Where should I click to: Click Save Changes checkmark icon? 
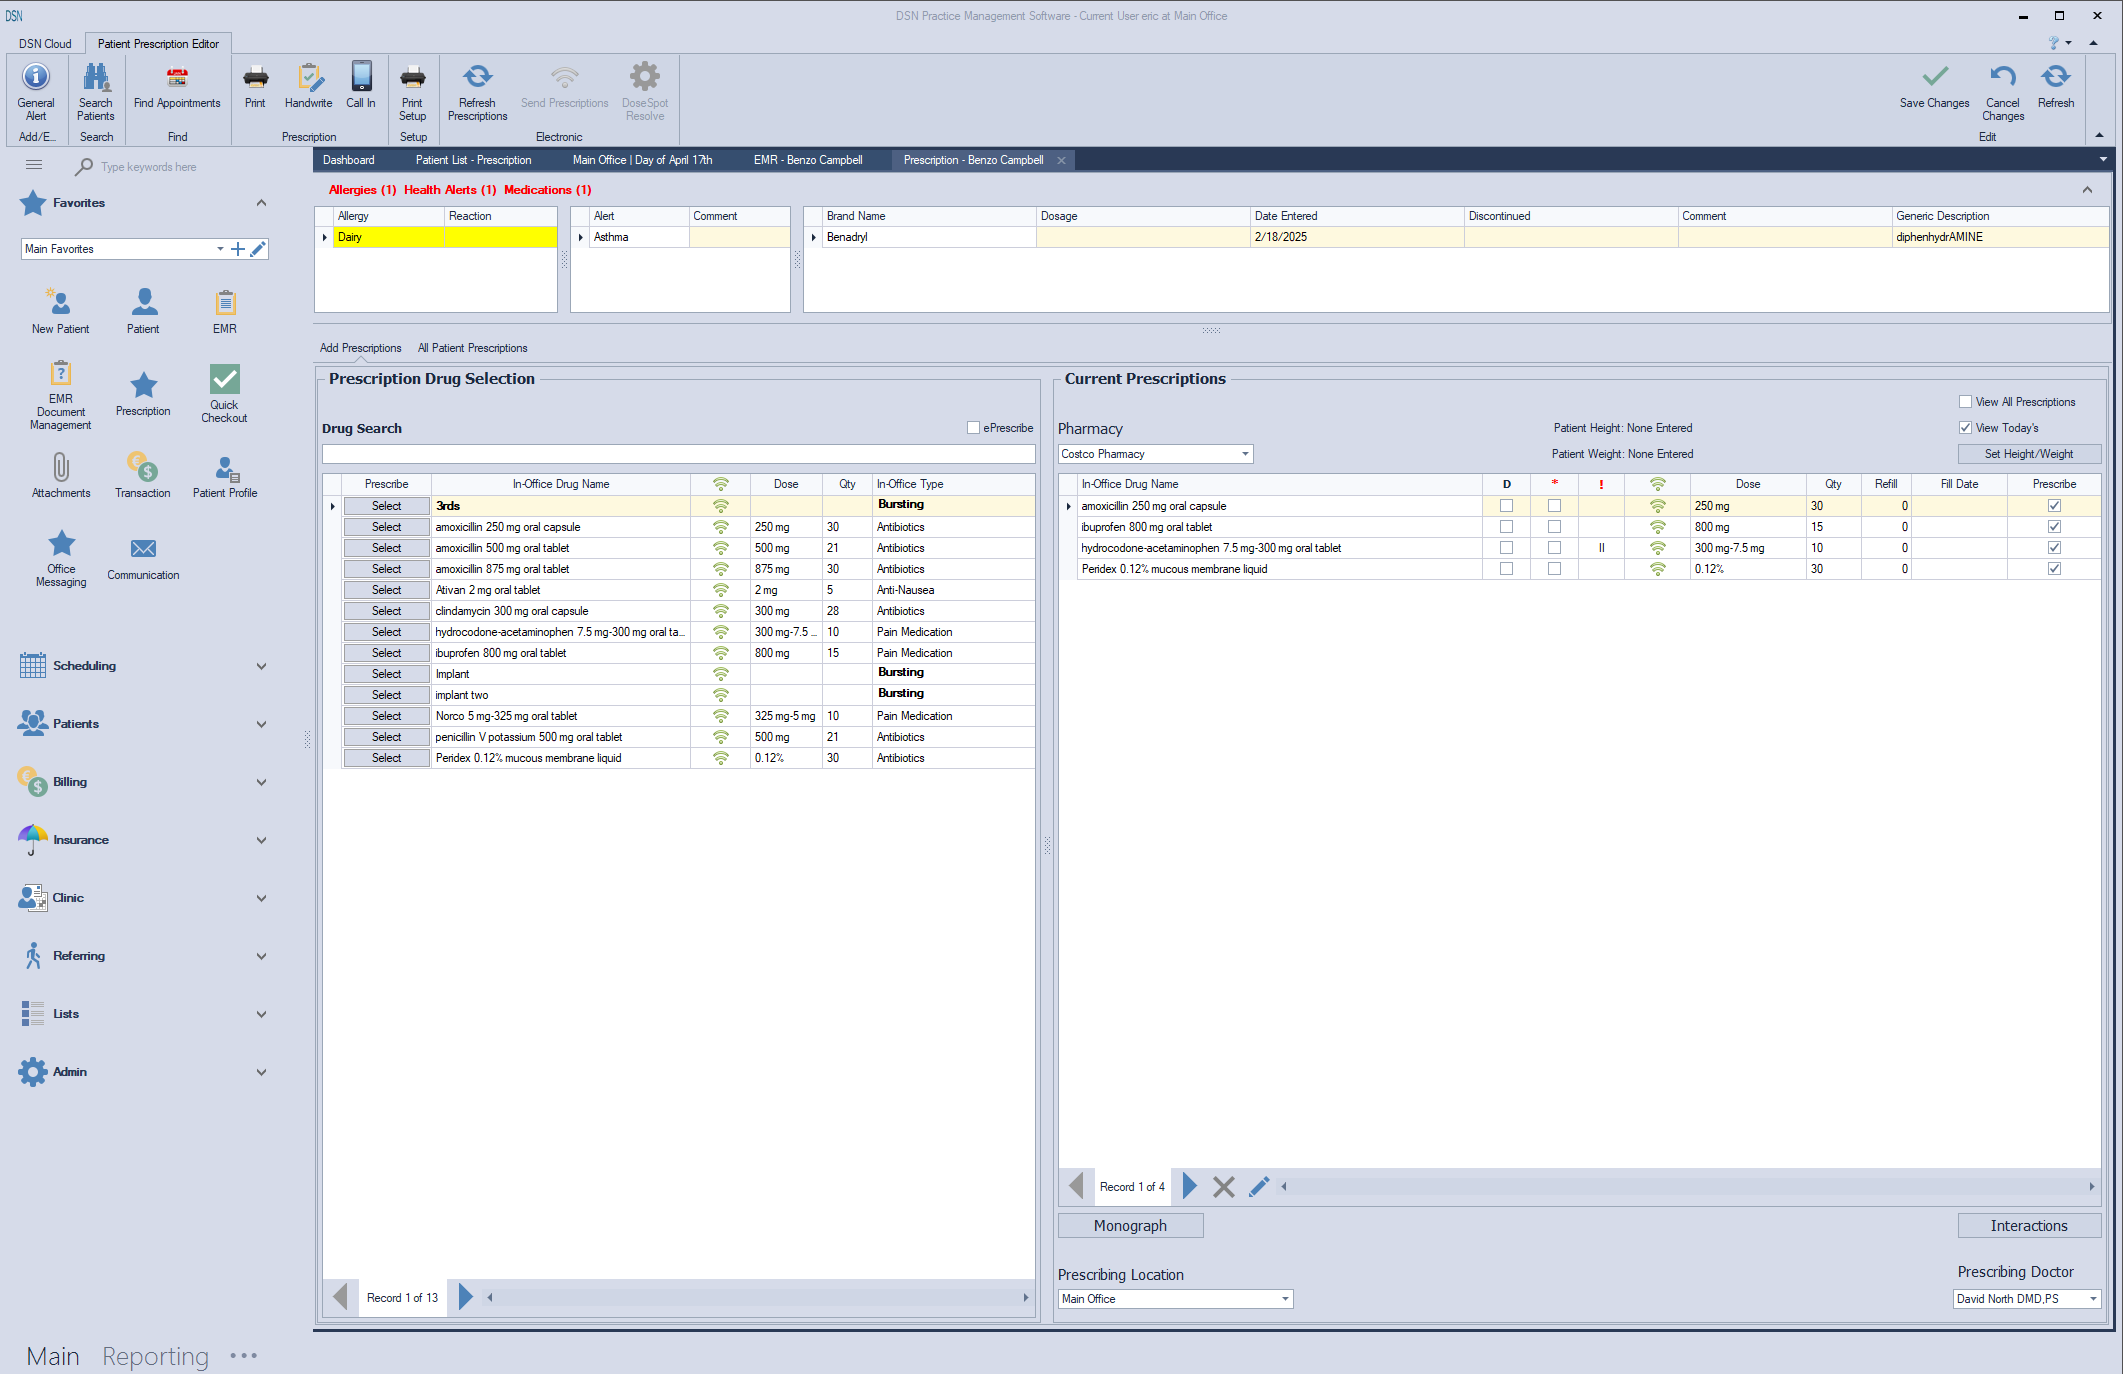pos(1934,78)
